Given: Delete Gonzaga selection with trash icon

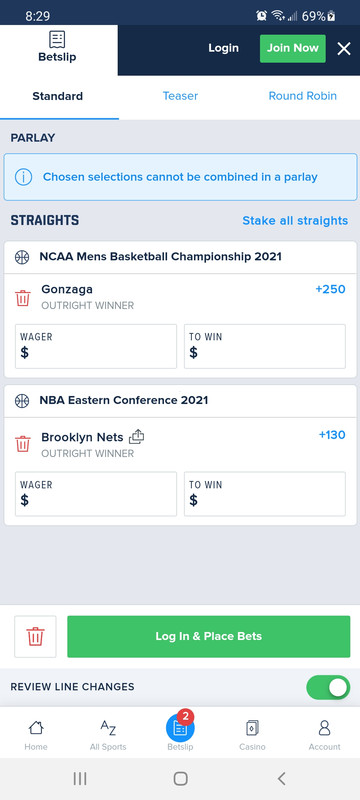Looking at the screenshot, I should click(23, 298).
